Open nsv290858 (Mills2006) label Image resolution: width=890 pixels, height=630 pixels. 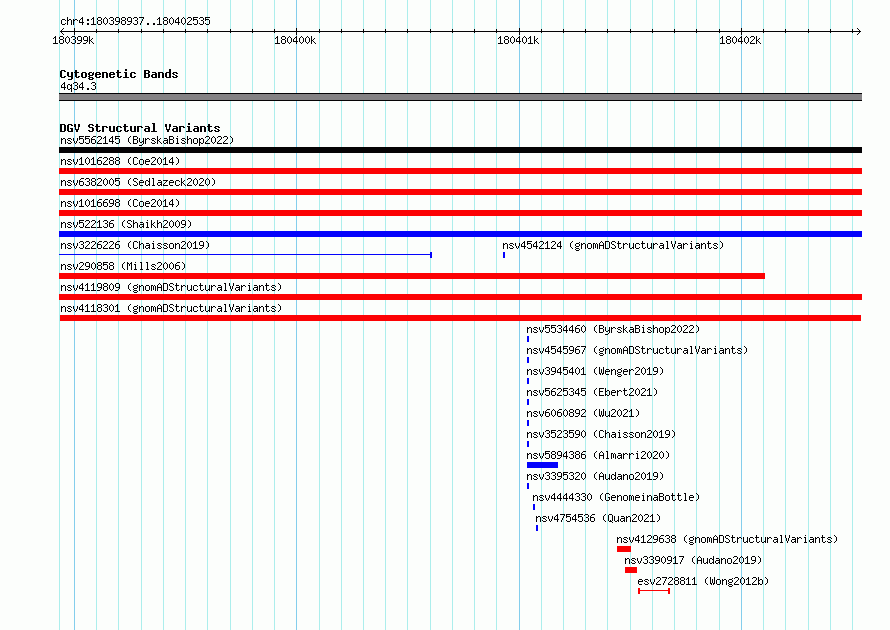[123, 266]
